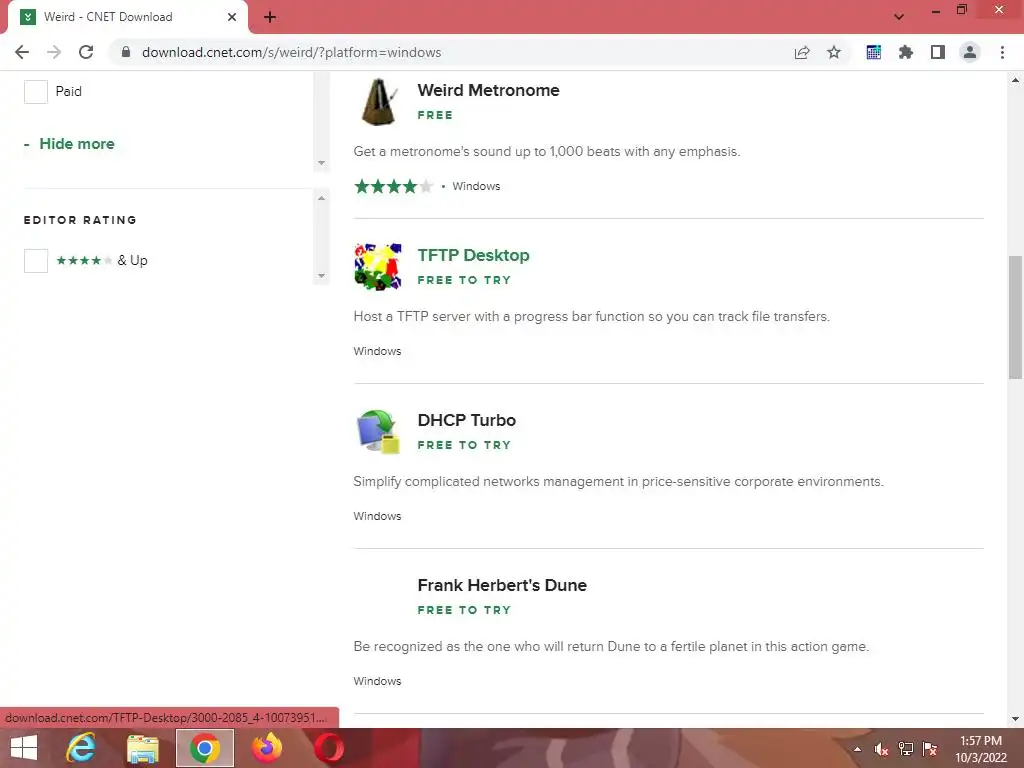Open the Weird Metronome title link
Viewport: 1024px width, 768px height.
pos(488,90)
